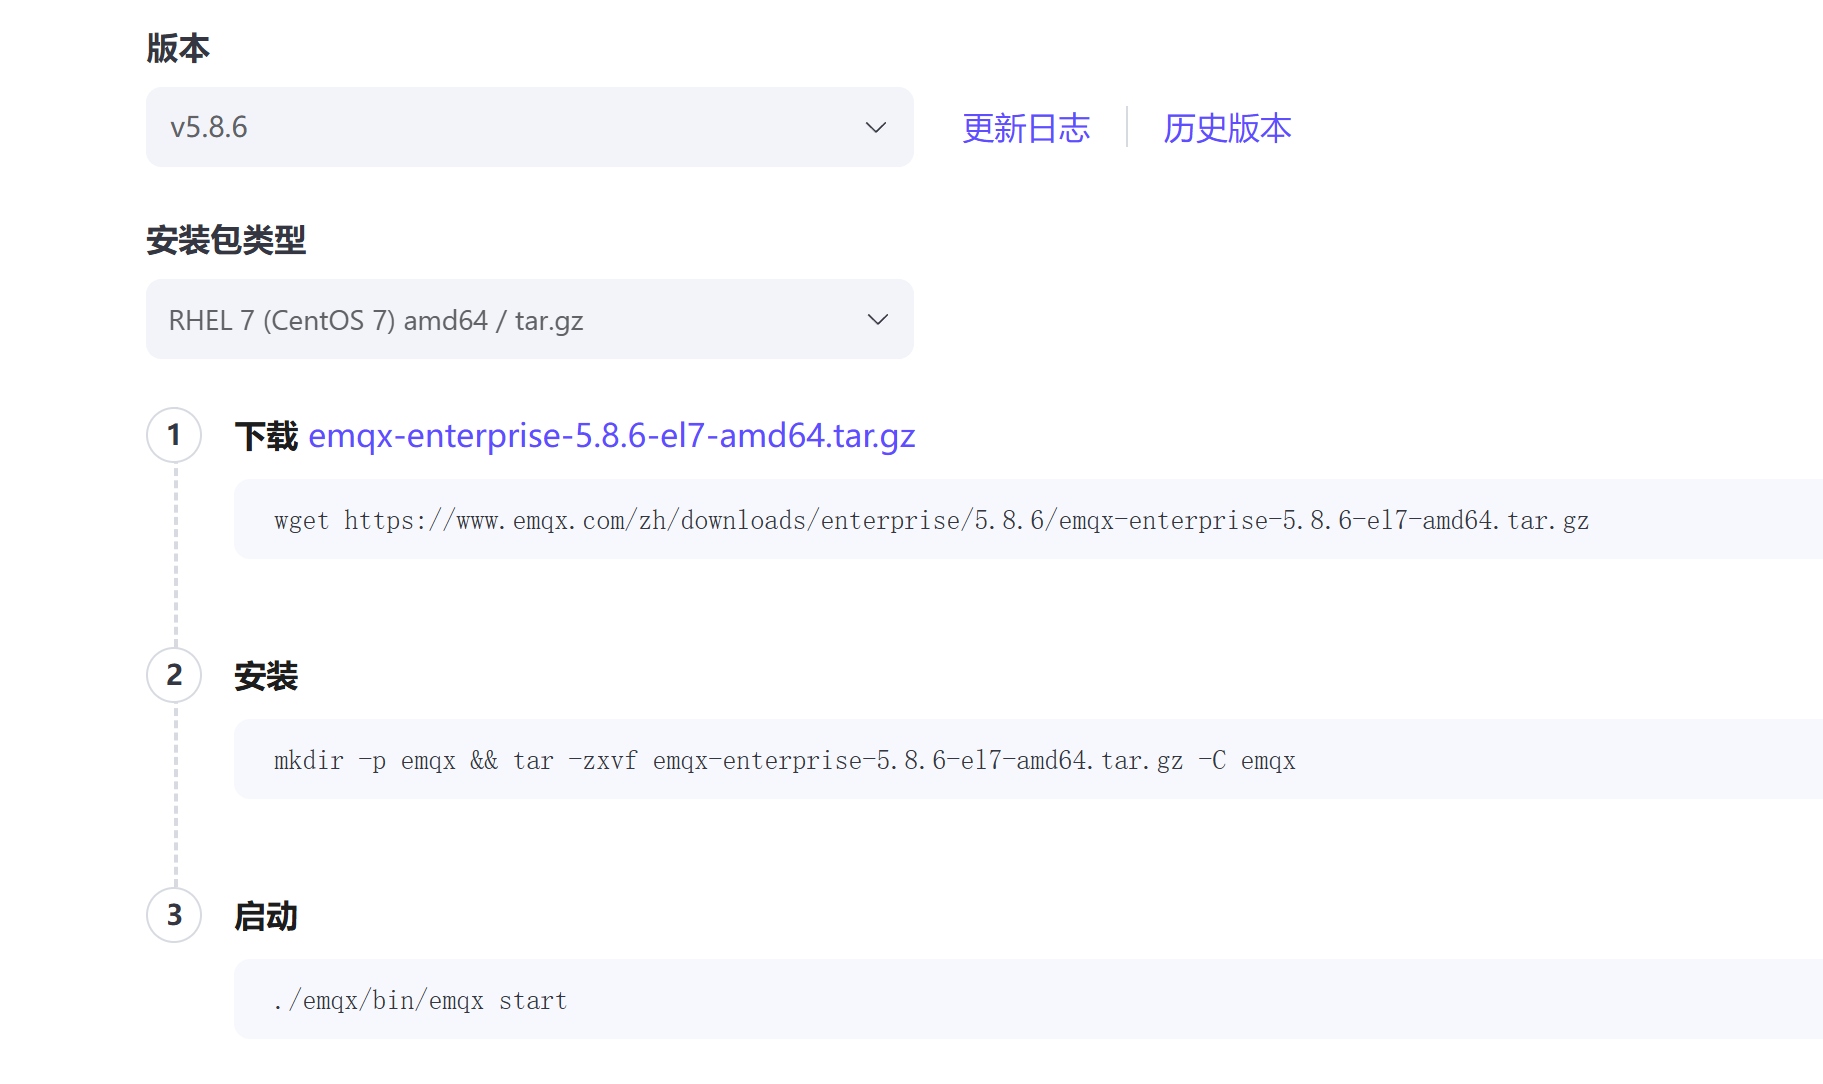Click the 安装 step title
Viewport: 1823px width, 1084px height.
click(265, 675)
